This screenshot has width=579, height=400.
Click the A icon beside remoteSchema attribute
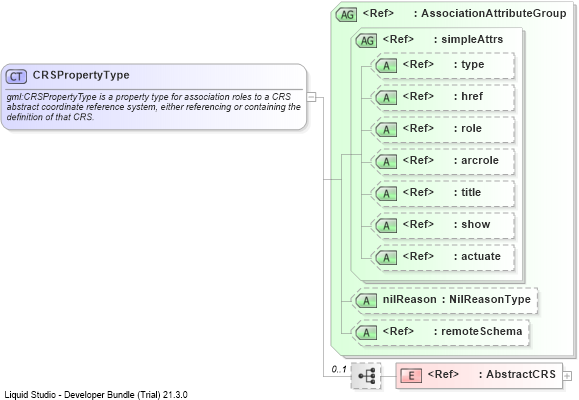click(x=366, y=333)
